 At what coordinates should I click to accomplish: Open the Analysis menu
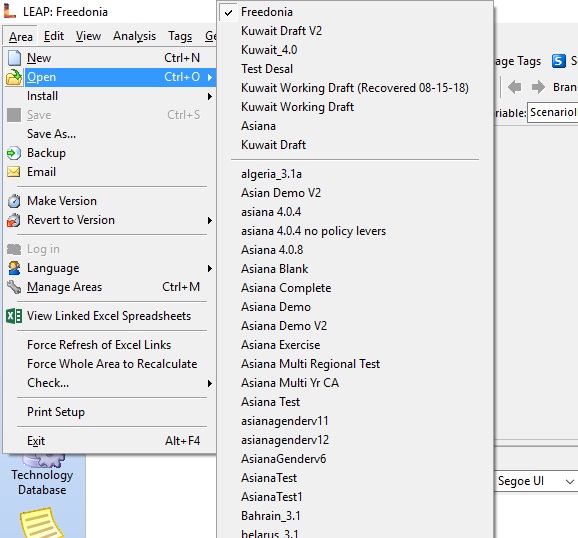pos(134,36)
